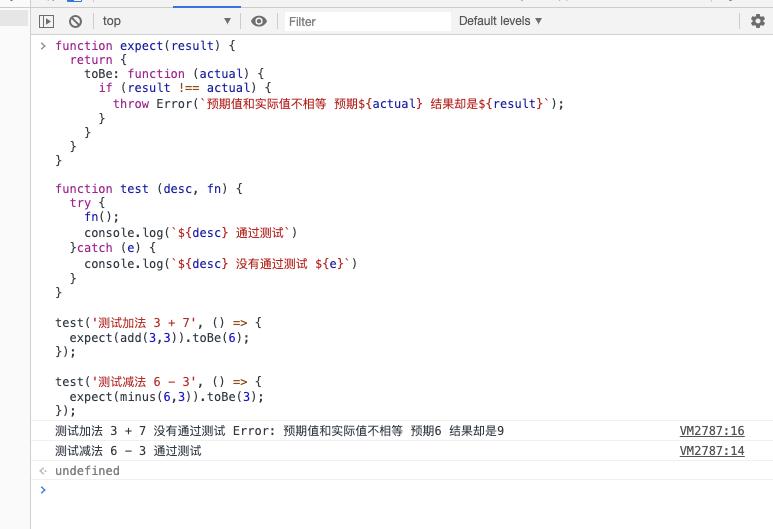Viewport: 773px width, 529px height.
Task: Open console settings gear icon
Action: tap(757, 21)
